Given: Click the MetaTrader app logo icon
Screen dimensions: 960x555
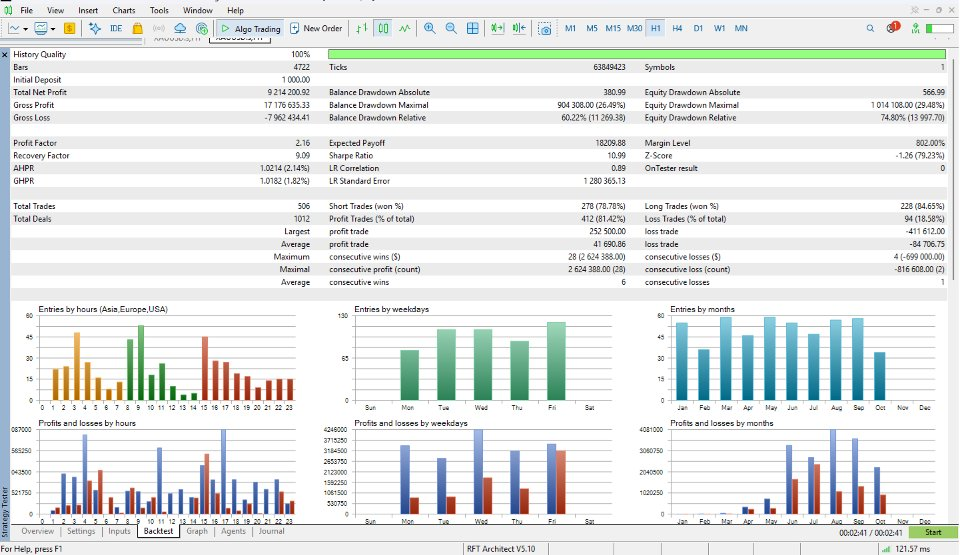Looking at the screenshot, I should [x=8, y=10].
